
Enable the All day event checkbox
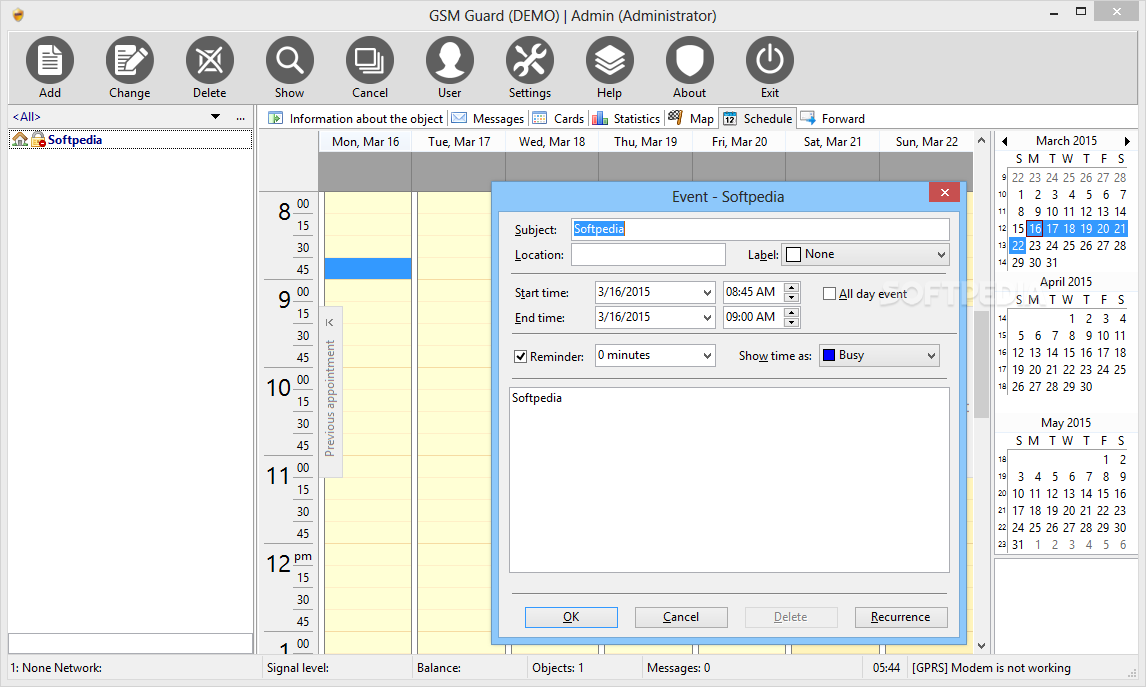tap(830, 294)
